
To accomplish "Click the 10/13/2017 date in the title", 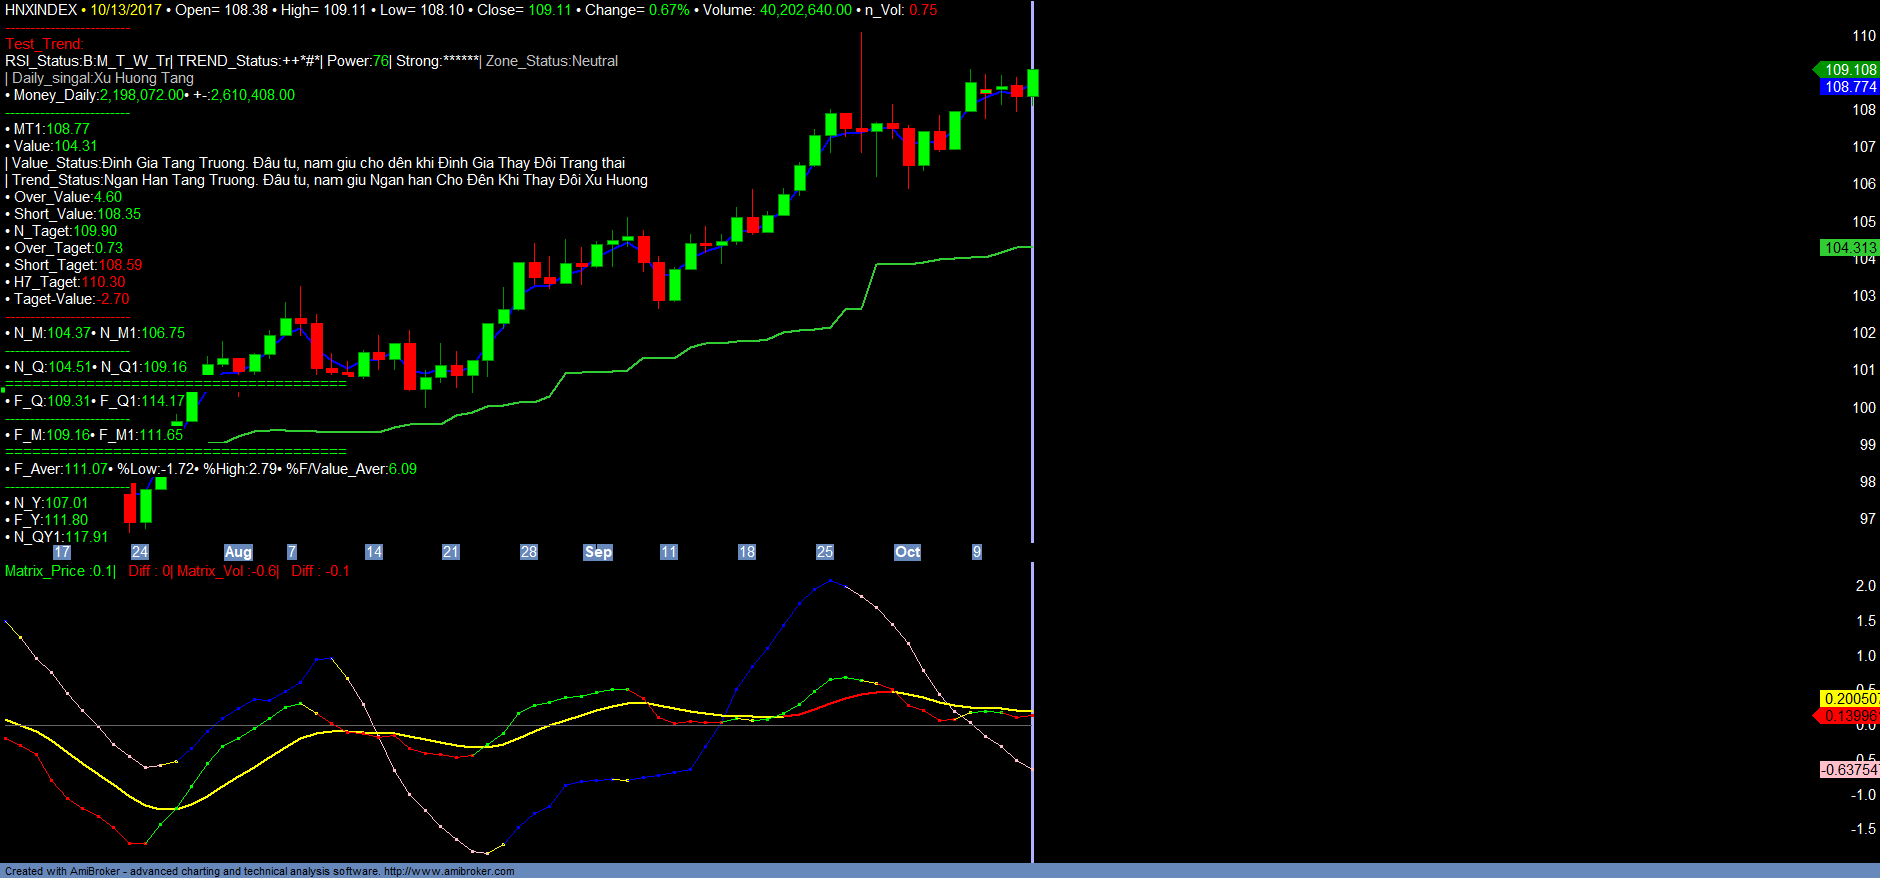I will pyautogui.click(x=126, y=10).
